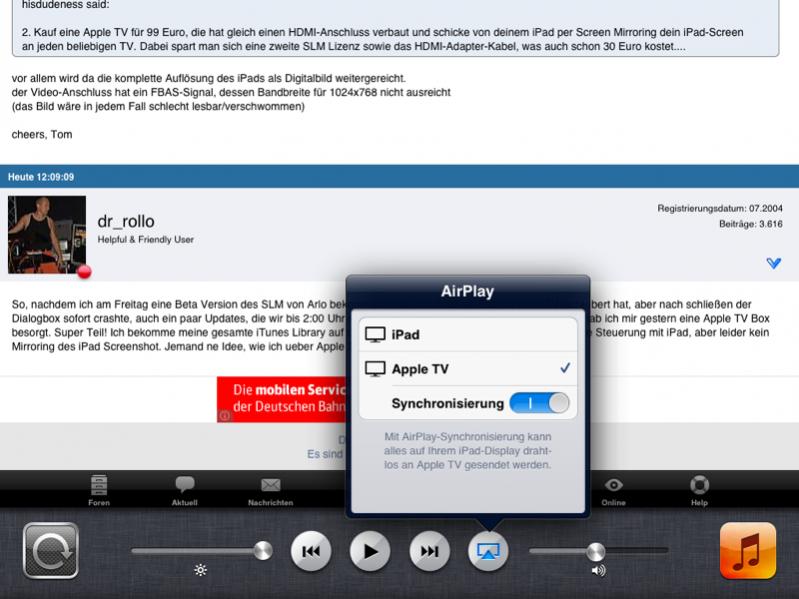Skip to next track

(429, 551)
